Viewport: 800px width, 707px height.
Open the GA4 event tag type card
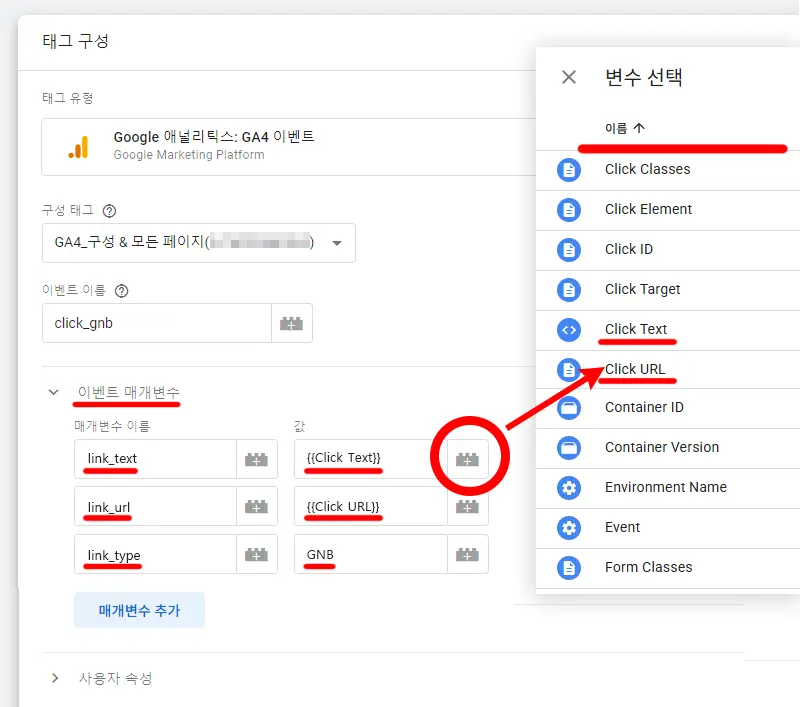(289, 147)
